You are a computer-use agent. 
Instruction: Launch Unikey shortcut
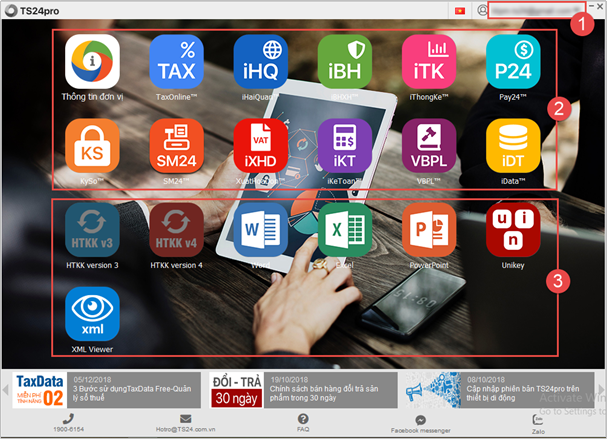(x=513, y=230)
